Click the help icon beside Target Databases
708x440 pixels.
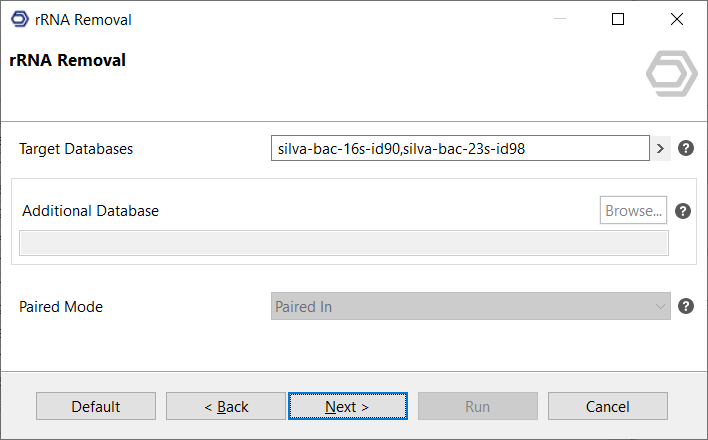pyautogui.click(x=686, y=149)
